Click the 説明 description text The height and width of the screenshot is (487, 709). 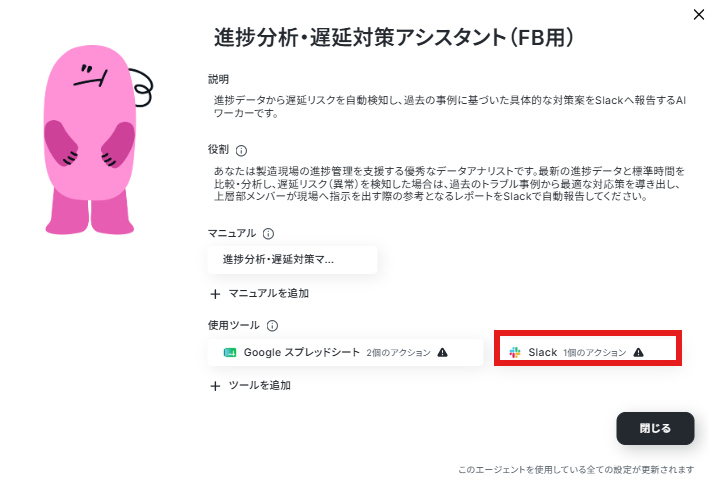(450, 107)
